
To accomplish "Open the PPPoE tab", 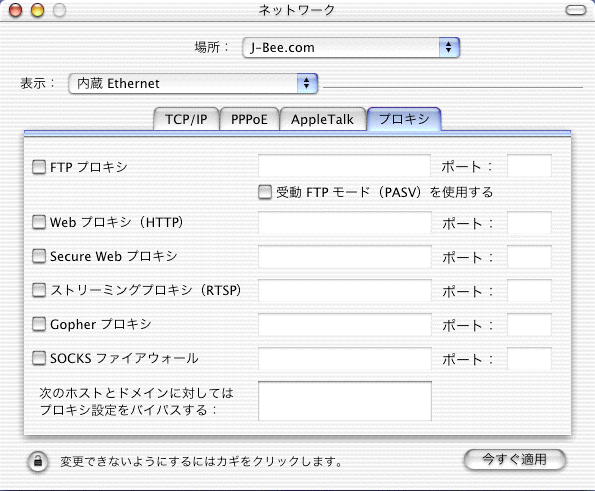I will point(249,120).
